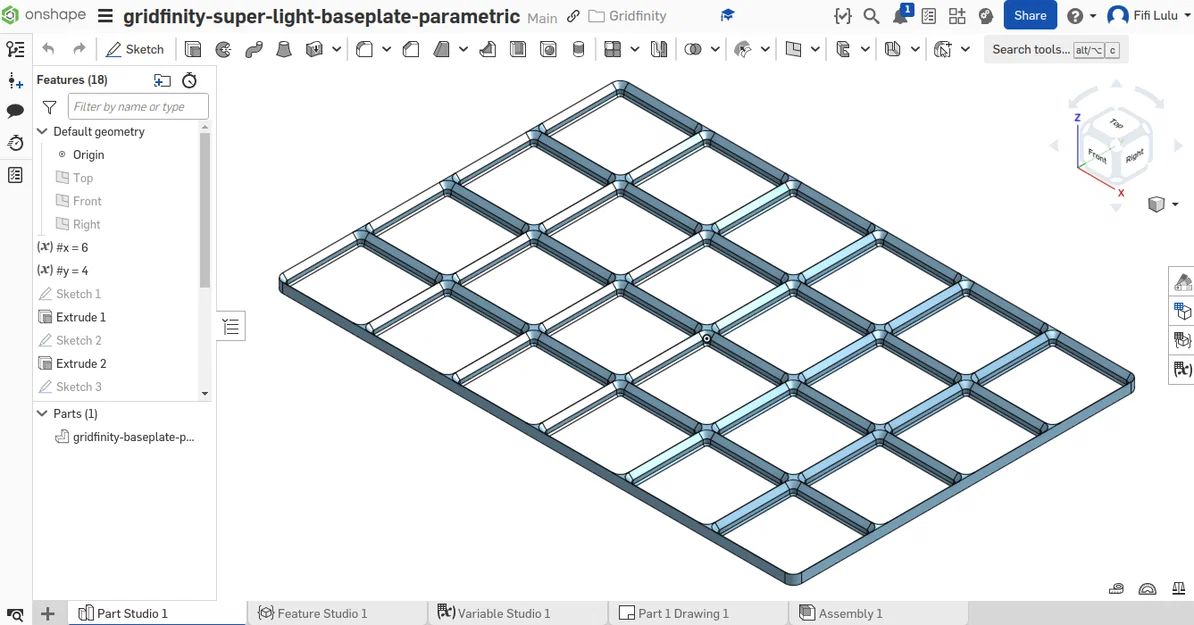Click the Share button

click(1029, 15)
